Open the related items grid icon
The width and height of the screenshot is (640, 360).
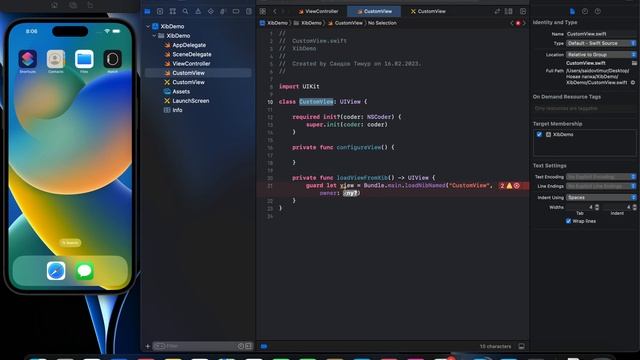tap(263, 11)
